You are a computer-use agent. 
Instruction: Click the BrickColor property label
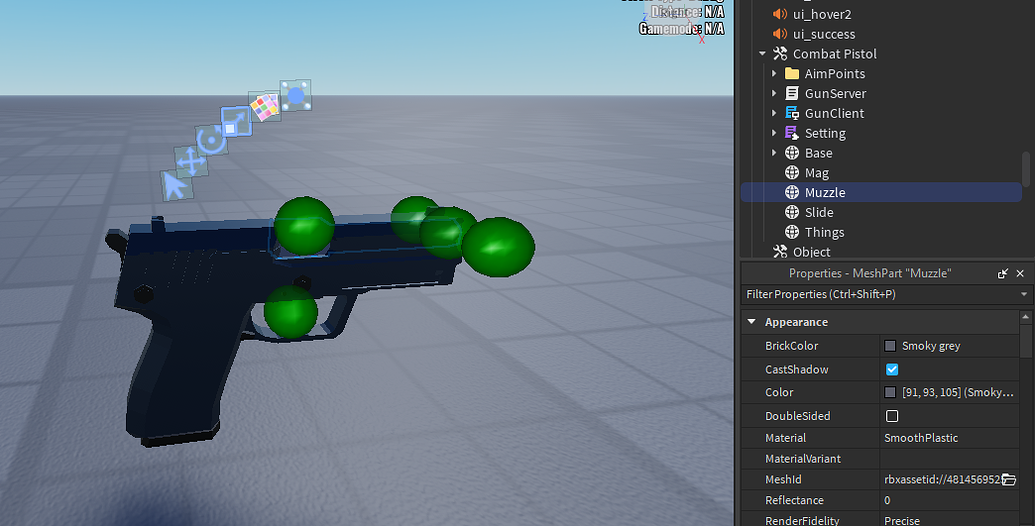pyautogui.click(x=791, y=346)
